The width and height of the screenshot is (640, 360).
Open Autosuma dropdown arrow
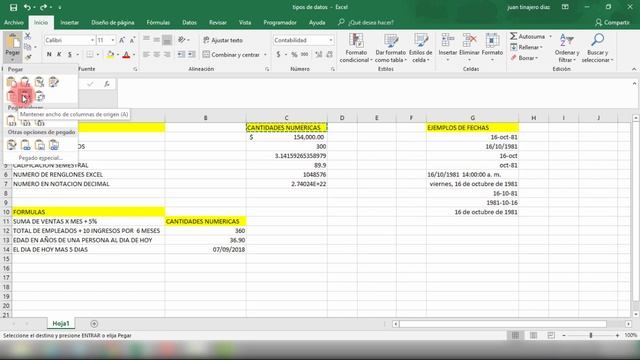[550, 36]
